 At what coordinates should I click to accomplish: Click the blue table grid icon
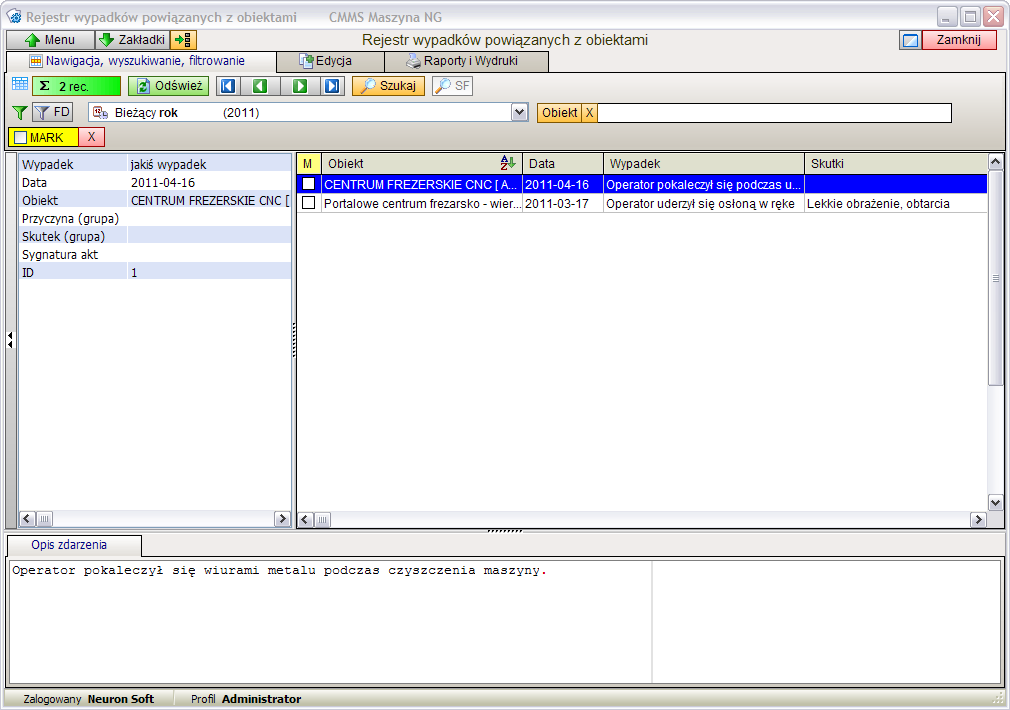click(20, 84)
